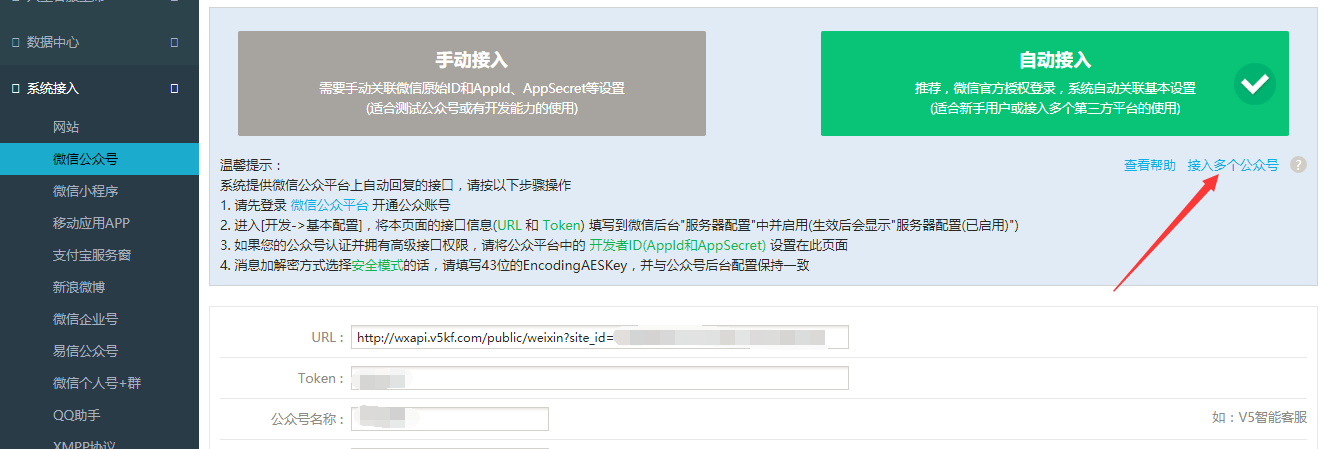Open 网站 in the sidebar
The height and width of the screenshot is (449, 1324).
coord(66,127)
